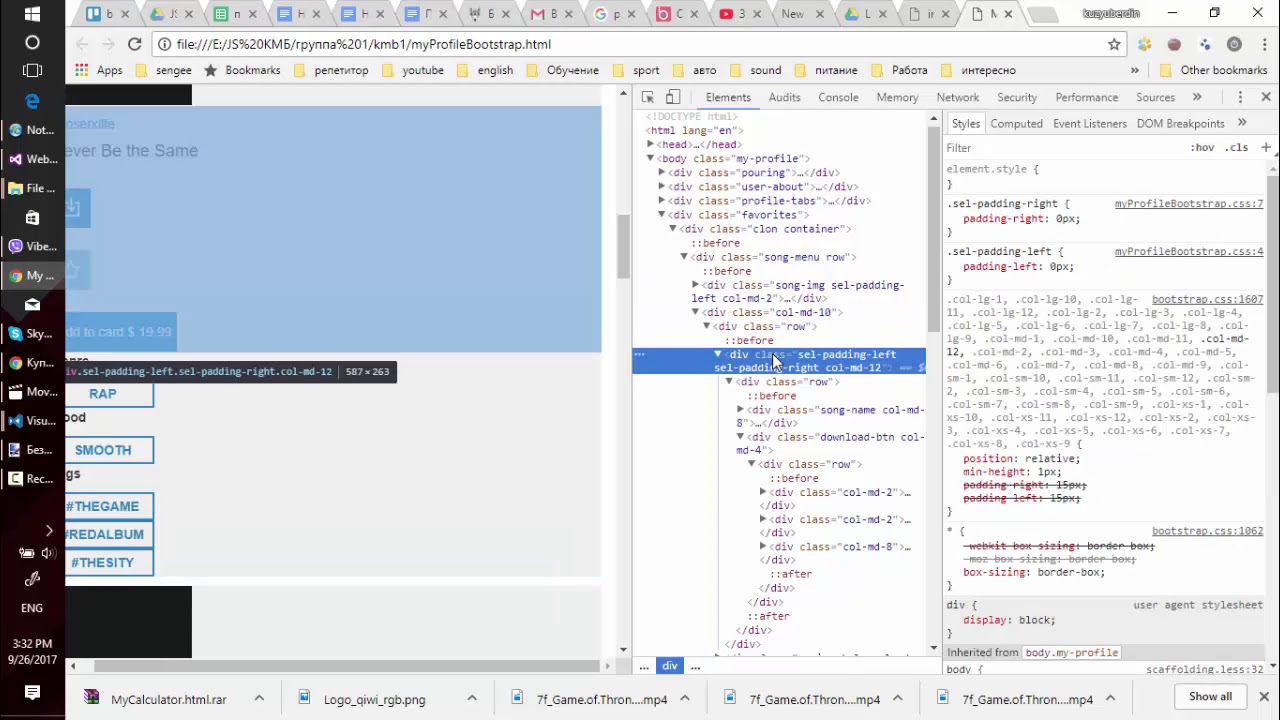The height and width of the screenshot is (720, 1280).
Task: Open the Windows Start menu
Action: tap(32, 14)
